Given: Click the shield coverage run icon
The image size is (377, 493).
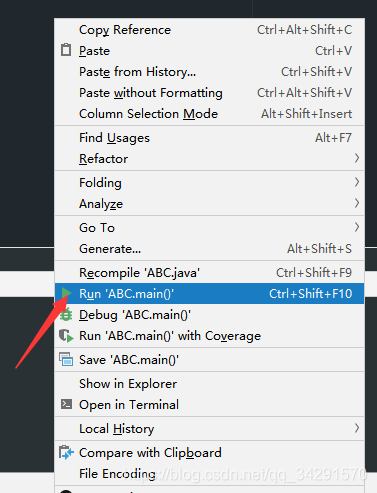Looking at the screenshot, I should pyautogui.click(x=66, y=336).
